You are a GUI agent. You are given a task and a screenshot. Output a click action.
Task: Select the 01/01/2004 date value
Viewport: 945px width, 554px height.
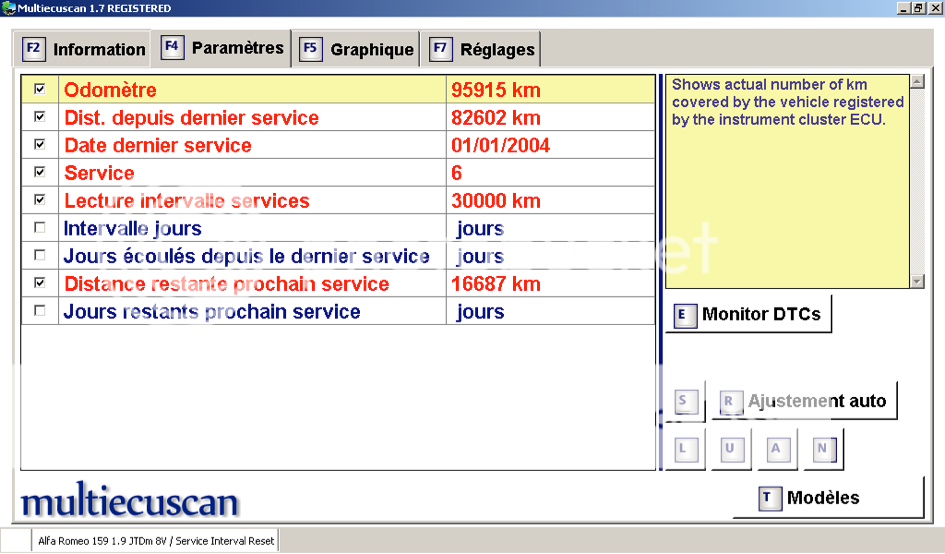[500, 145]
